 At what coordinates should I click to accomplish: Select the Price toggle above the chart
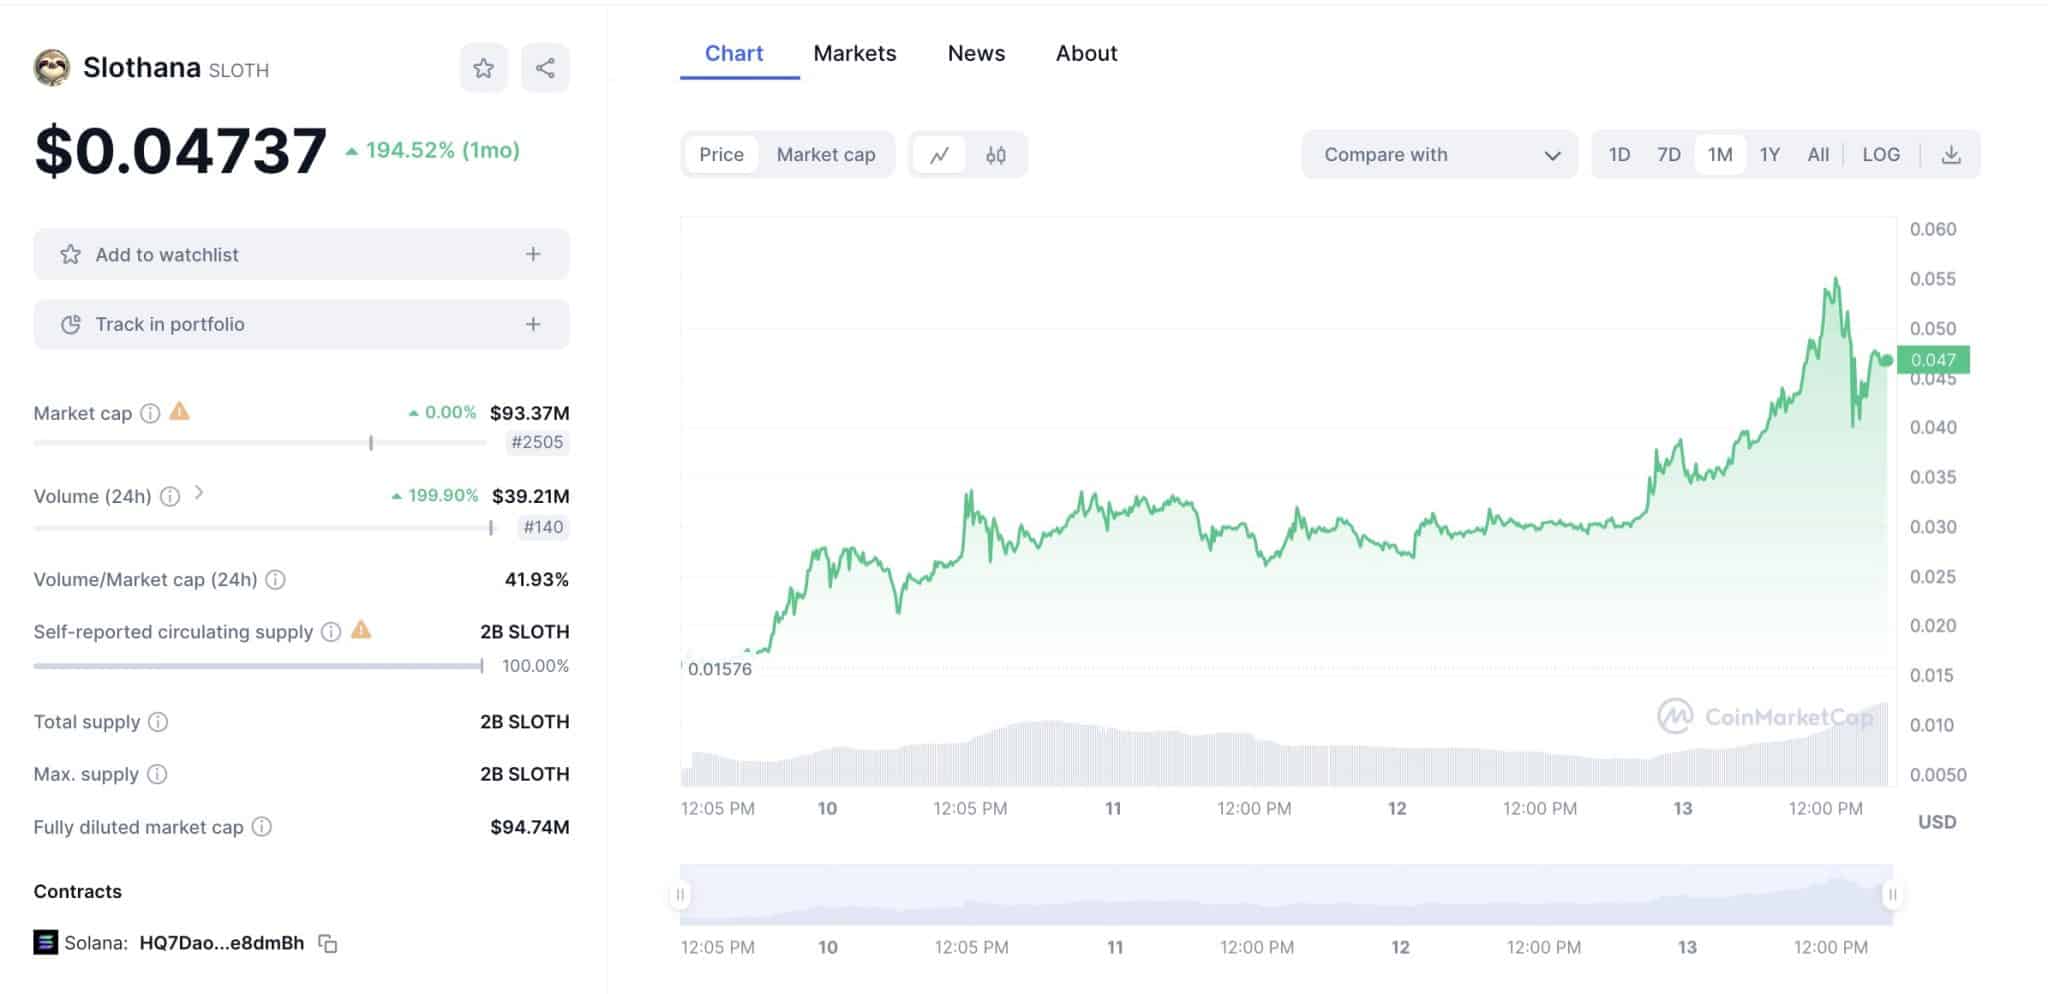pyautogui.click(x=722, y=154)
